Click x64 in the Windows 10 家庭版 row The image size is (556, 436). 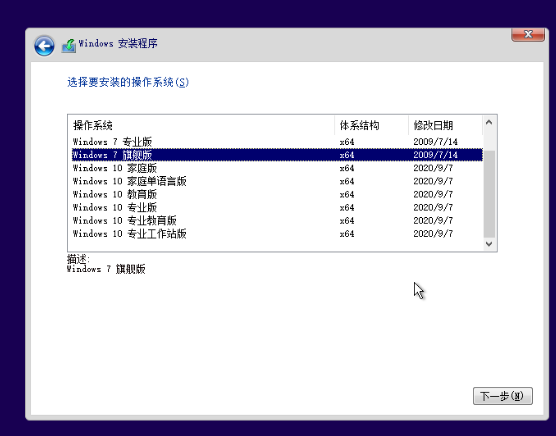click(347, 168)
